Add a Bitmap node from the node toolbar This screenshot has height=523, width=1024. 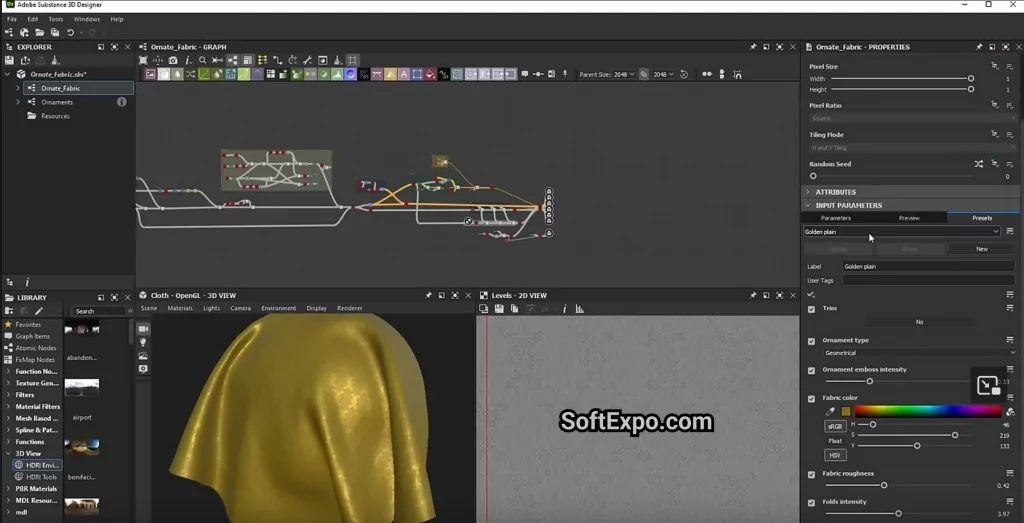click(x=150, y=74)
